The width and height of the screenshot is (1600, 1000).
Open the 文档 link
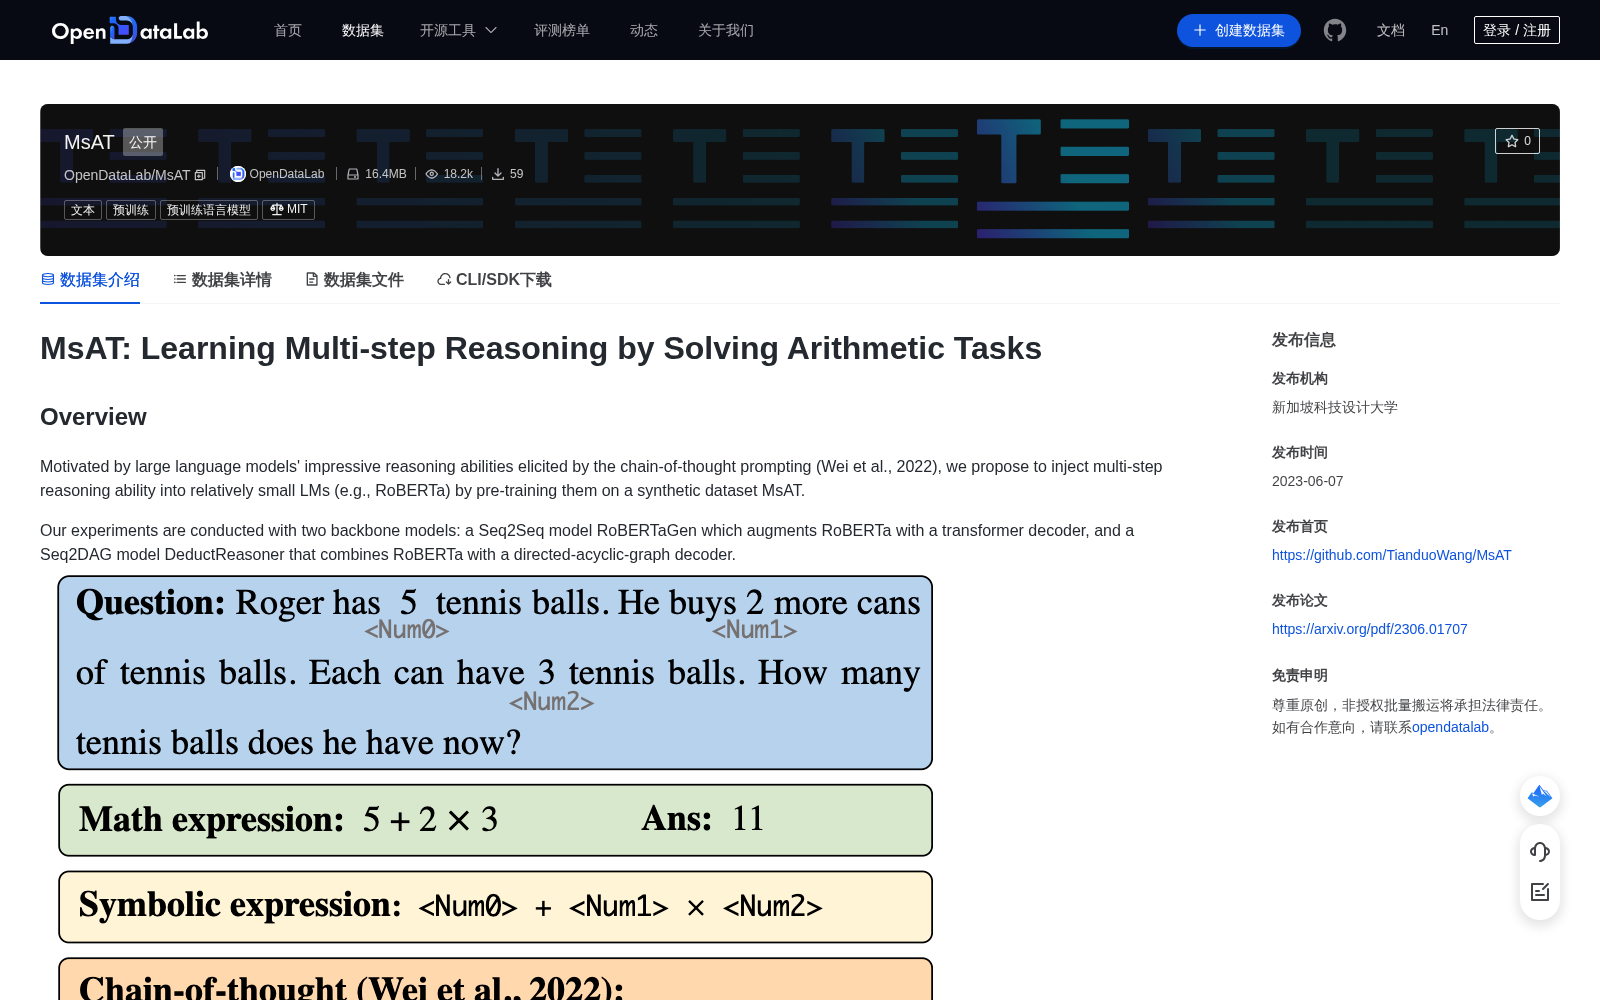[1391, 30]
